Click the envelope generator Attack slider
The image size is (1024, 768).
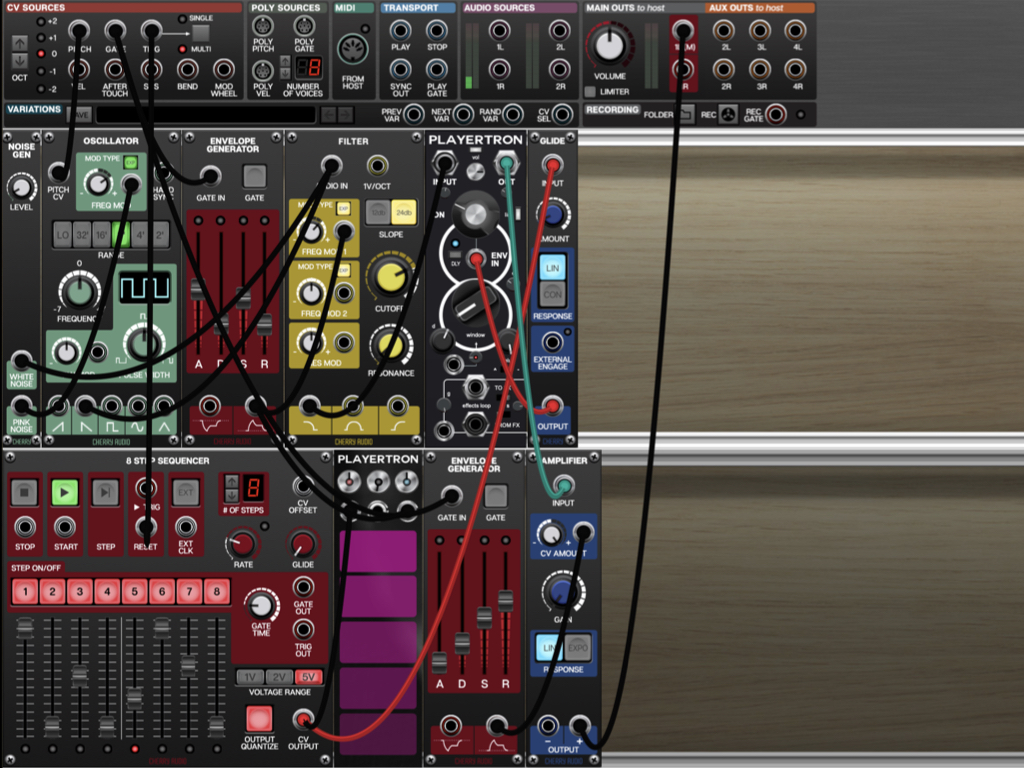click(x=198, y=290)
